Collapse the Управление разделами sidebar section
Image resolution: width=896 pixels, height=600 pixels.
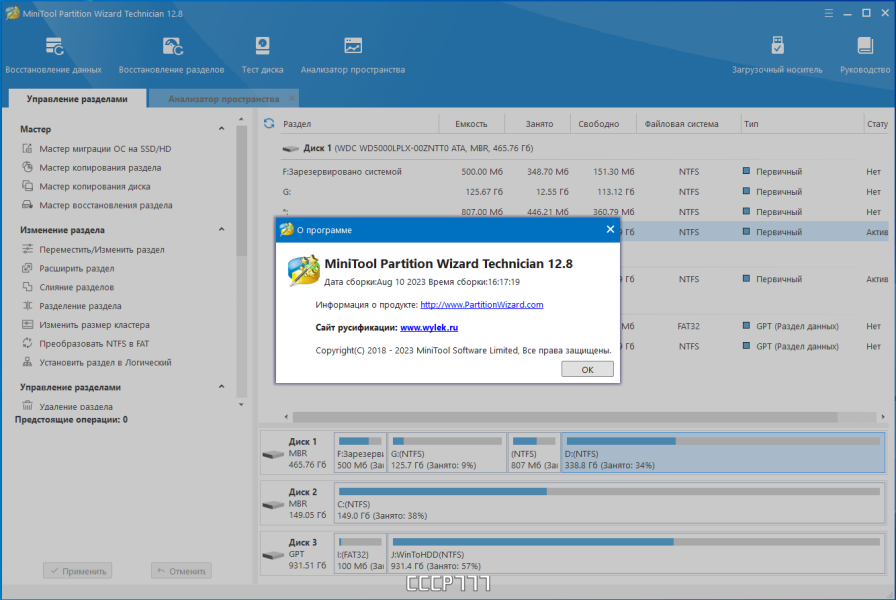(x=222, y=387)
